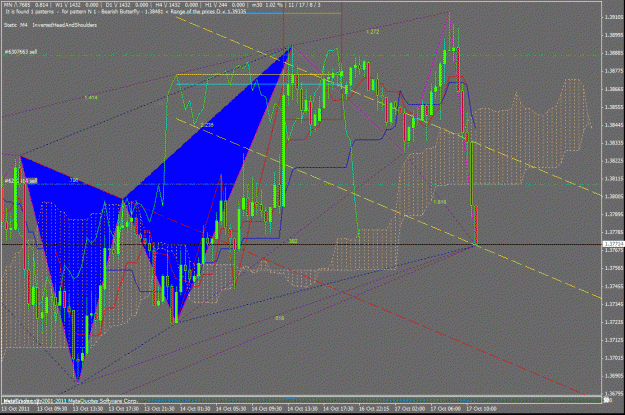The width and height of the screenshot is (625, 415).
Task: Click the 1.37455 price scale label
Action: point(614,286)
